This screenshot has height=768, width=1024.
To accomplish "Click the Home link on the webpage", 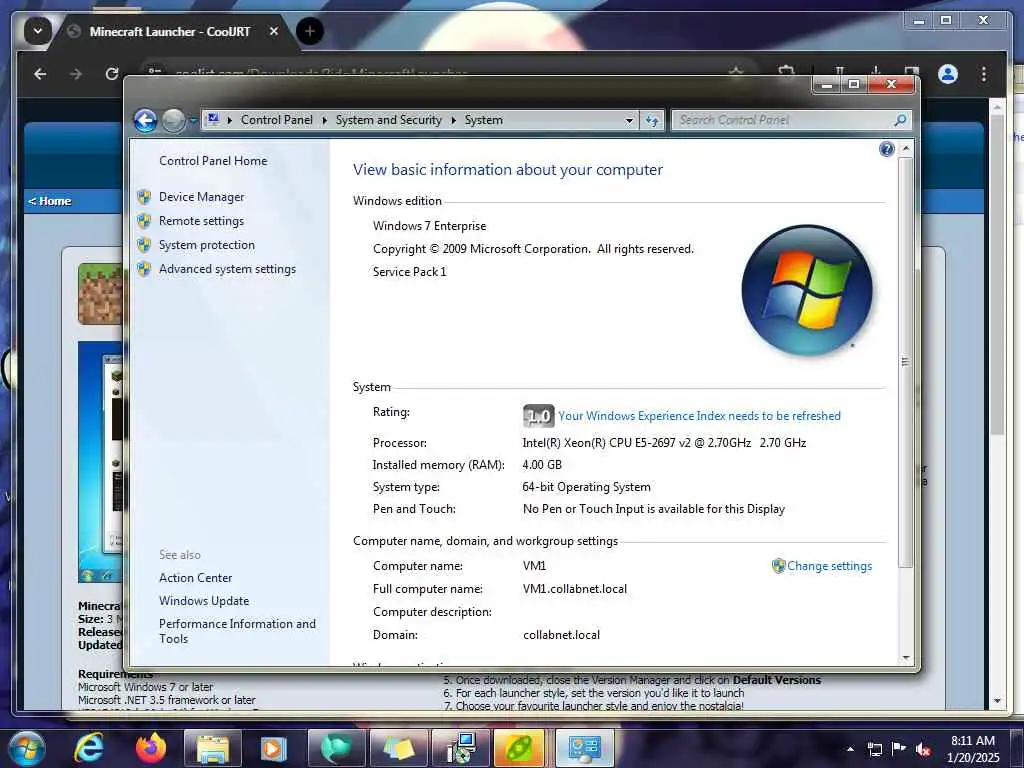I will [50, 201].
